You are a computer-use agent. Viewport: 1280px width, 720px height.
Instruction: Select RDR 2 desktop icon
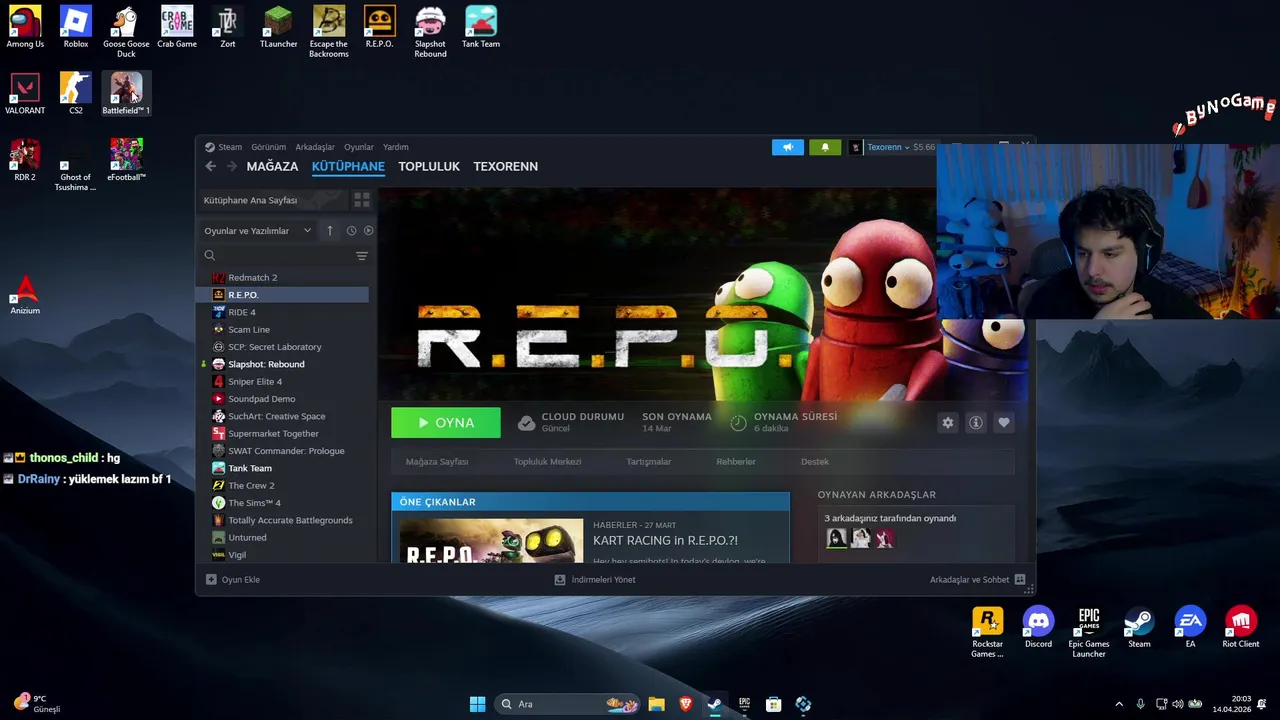tap(25, 160)
